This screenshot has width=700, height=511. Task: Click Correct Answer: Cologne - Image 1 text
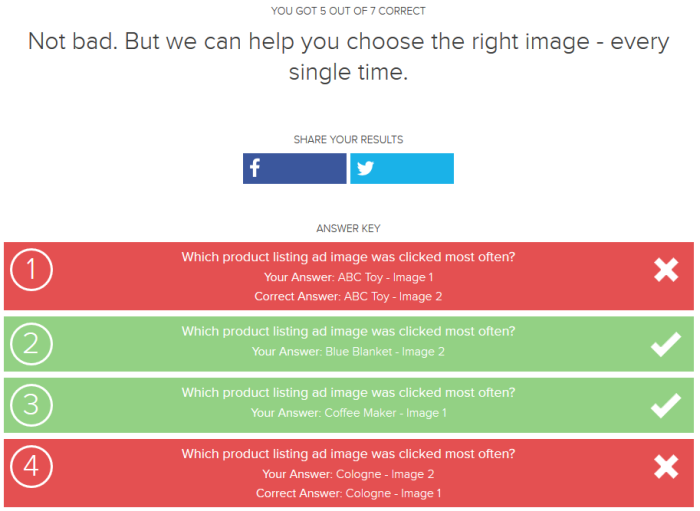(349, 494)
